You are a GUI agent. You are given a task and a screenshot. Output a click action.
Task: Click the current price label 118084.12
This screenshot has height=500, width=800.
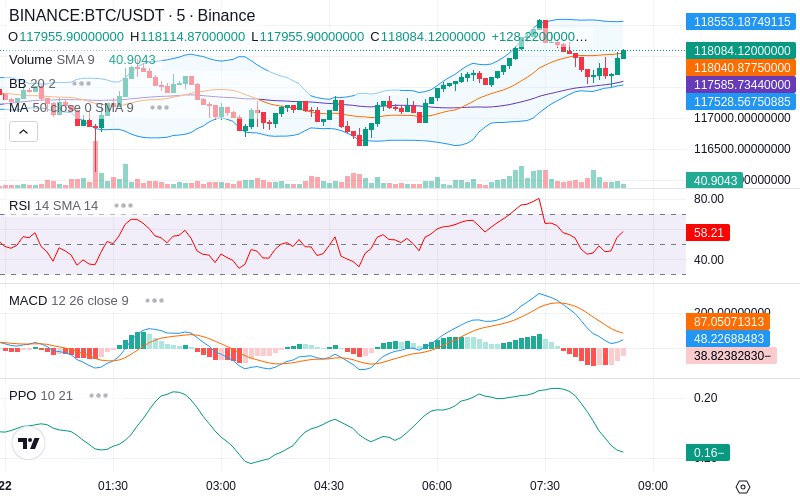tap(741, 51)
